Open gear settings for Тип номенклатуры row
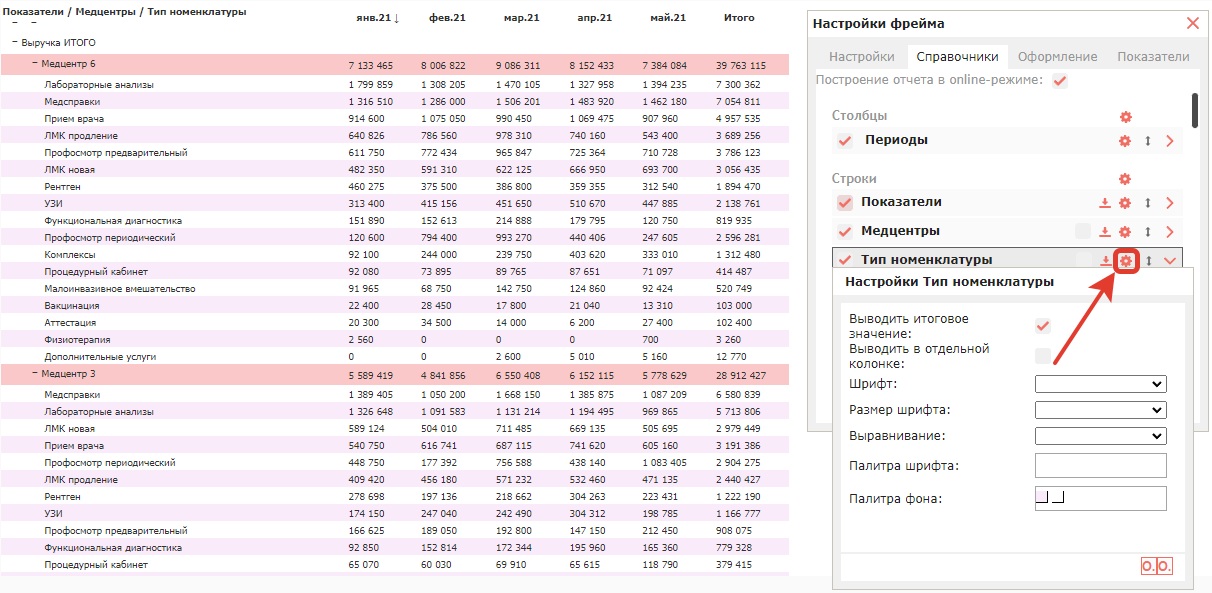This screenshot has width=1212, height=593. coord(1126,261)
